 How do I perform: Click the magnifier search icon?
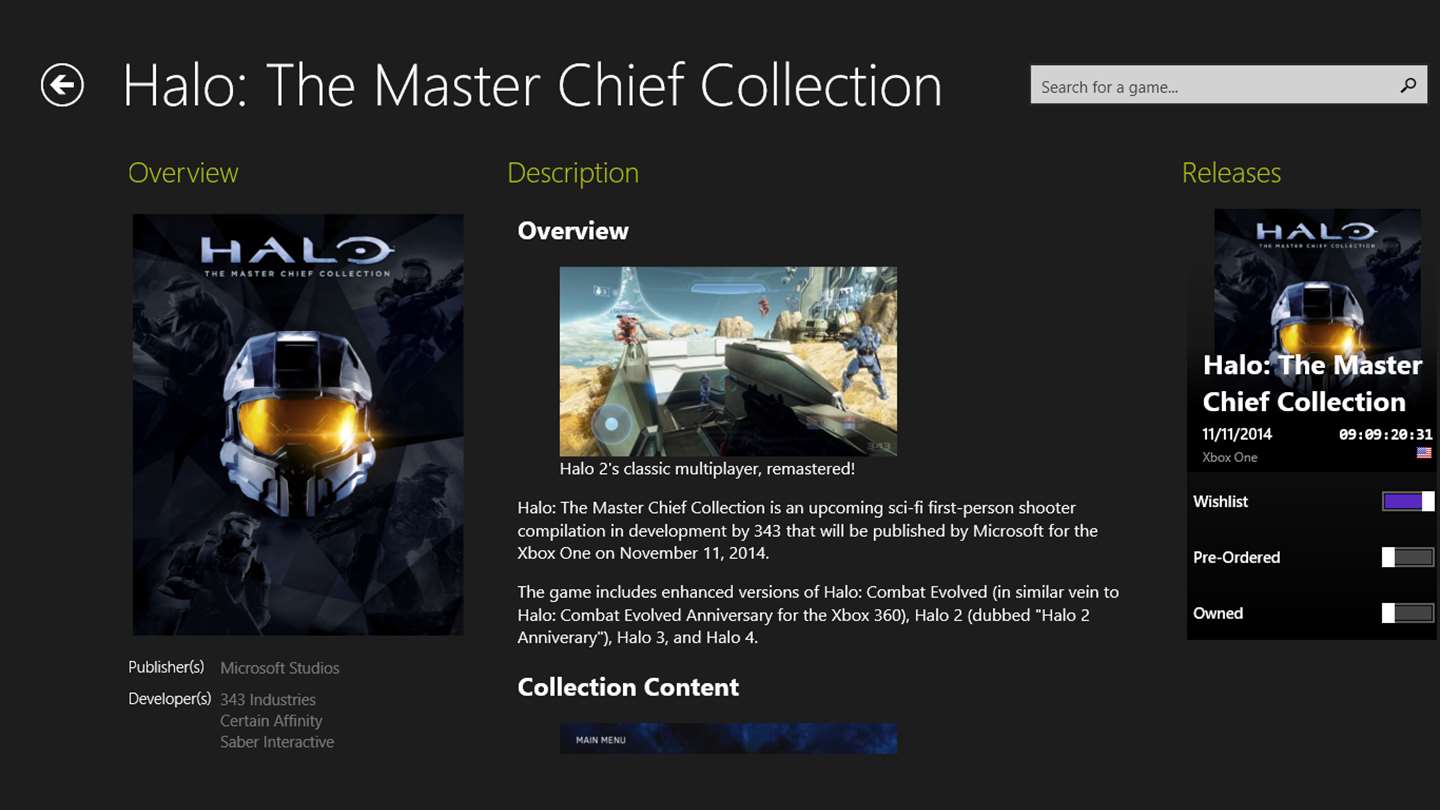tap(1408, 85)
